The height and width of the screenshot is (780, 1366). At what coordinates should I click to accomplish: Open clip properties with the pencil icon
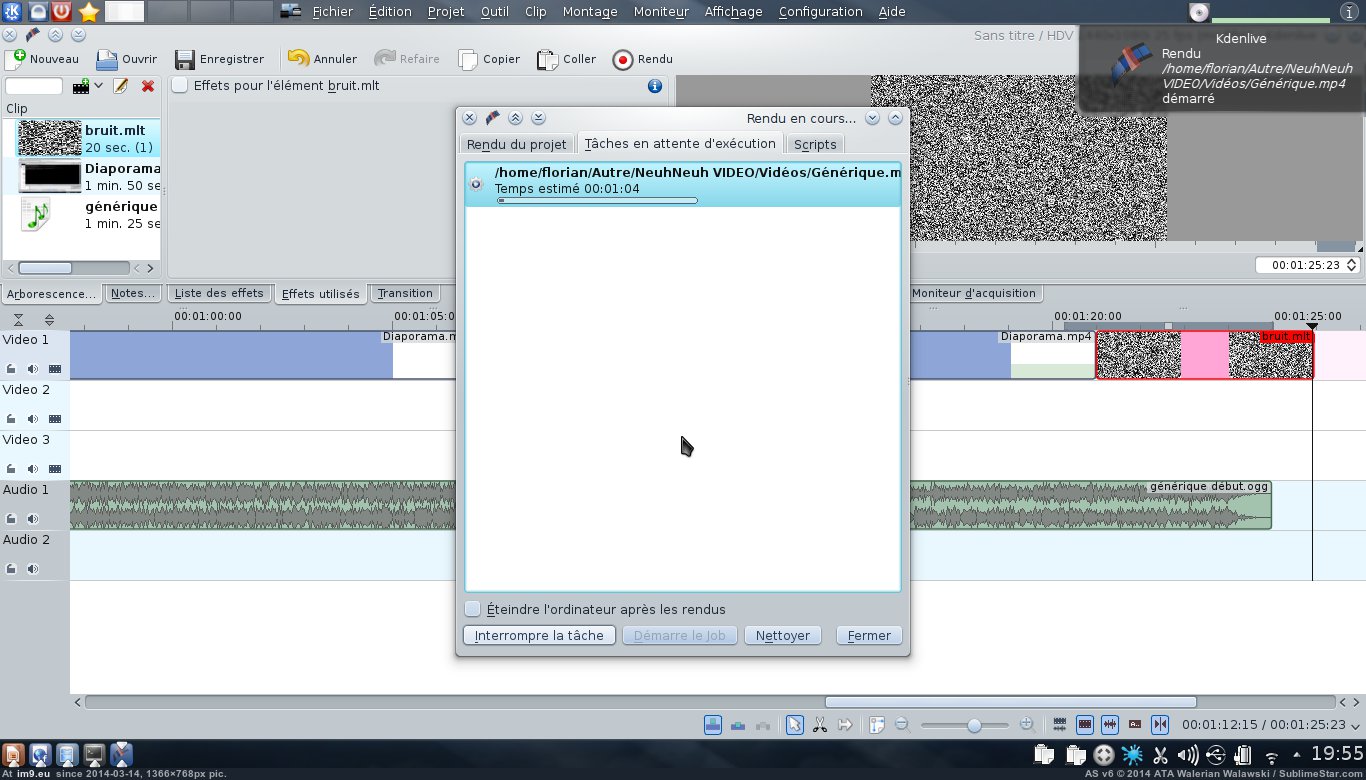121,86
